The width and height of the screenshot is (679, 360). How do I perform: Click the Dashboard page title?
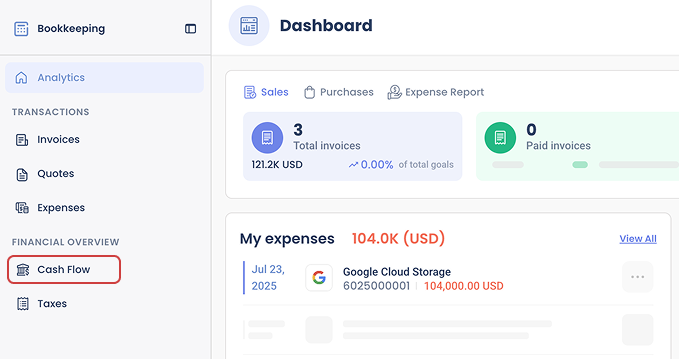click(326, 26)
